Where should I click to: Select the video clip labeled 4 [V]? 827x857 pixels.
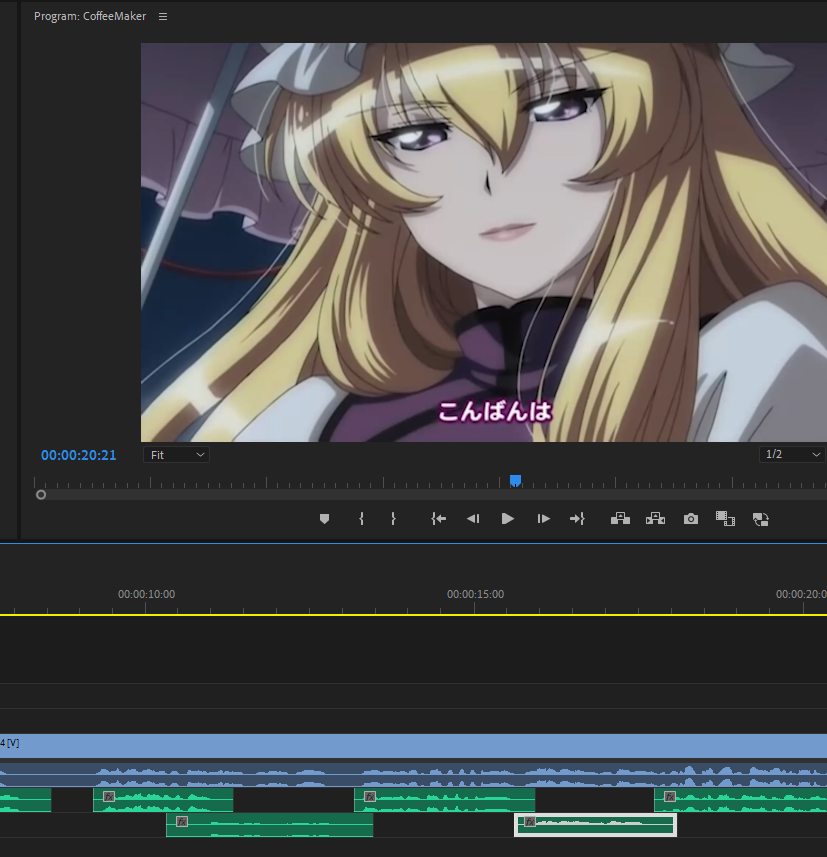(x=413, y=746)
